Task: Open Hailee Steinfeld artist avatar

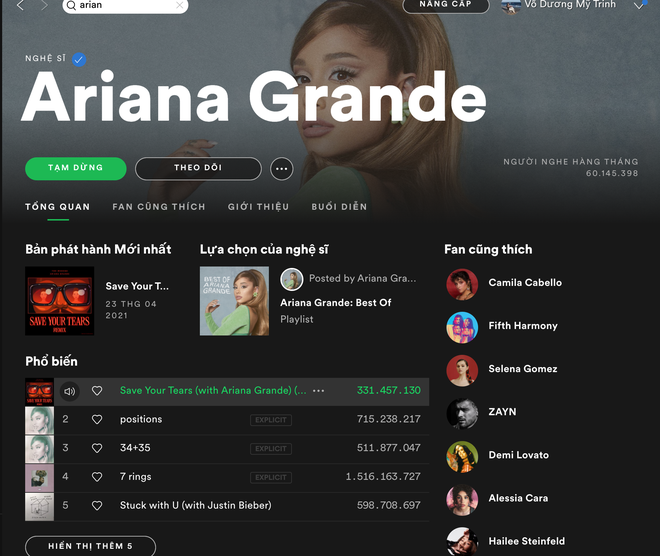Action: [x=462, y=542]
